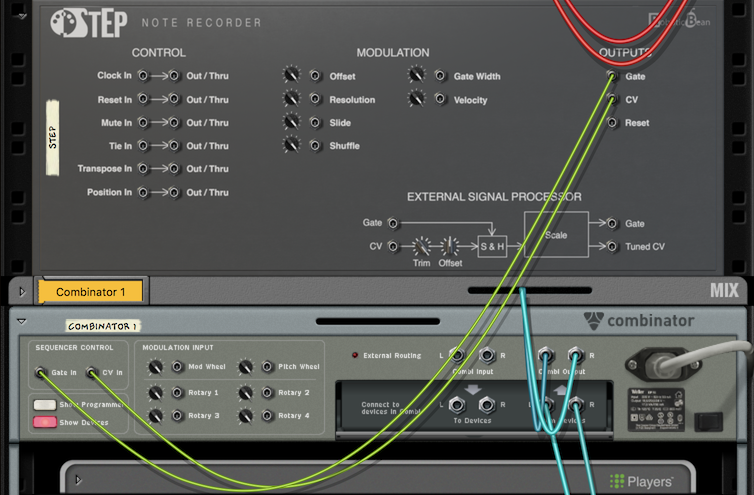Viewport: 754px width, 495px height.
Task: Click the Gate Width modulation jack
Action: 440,76
